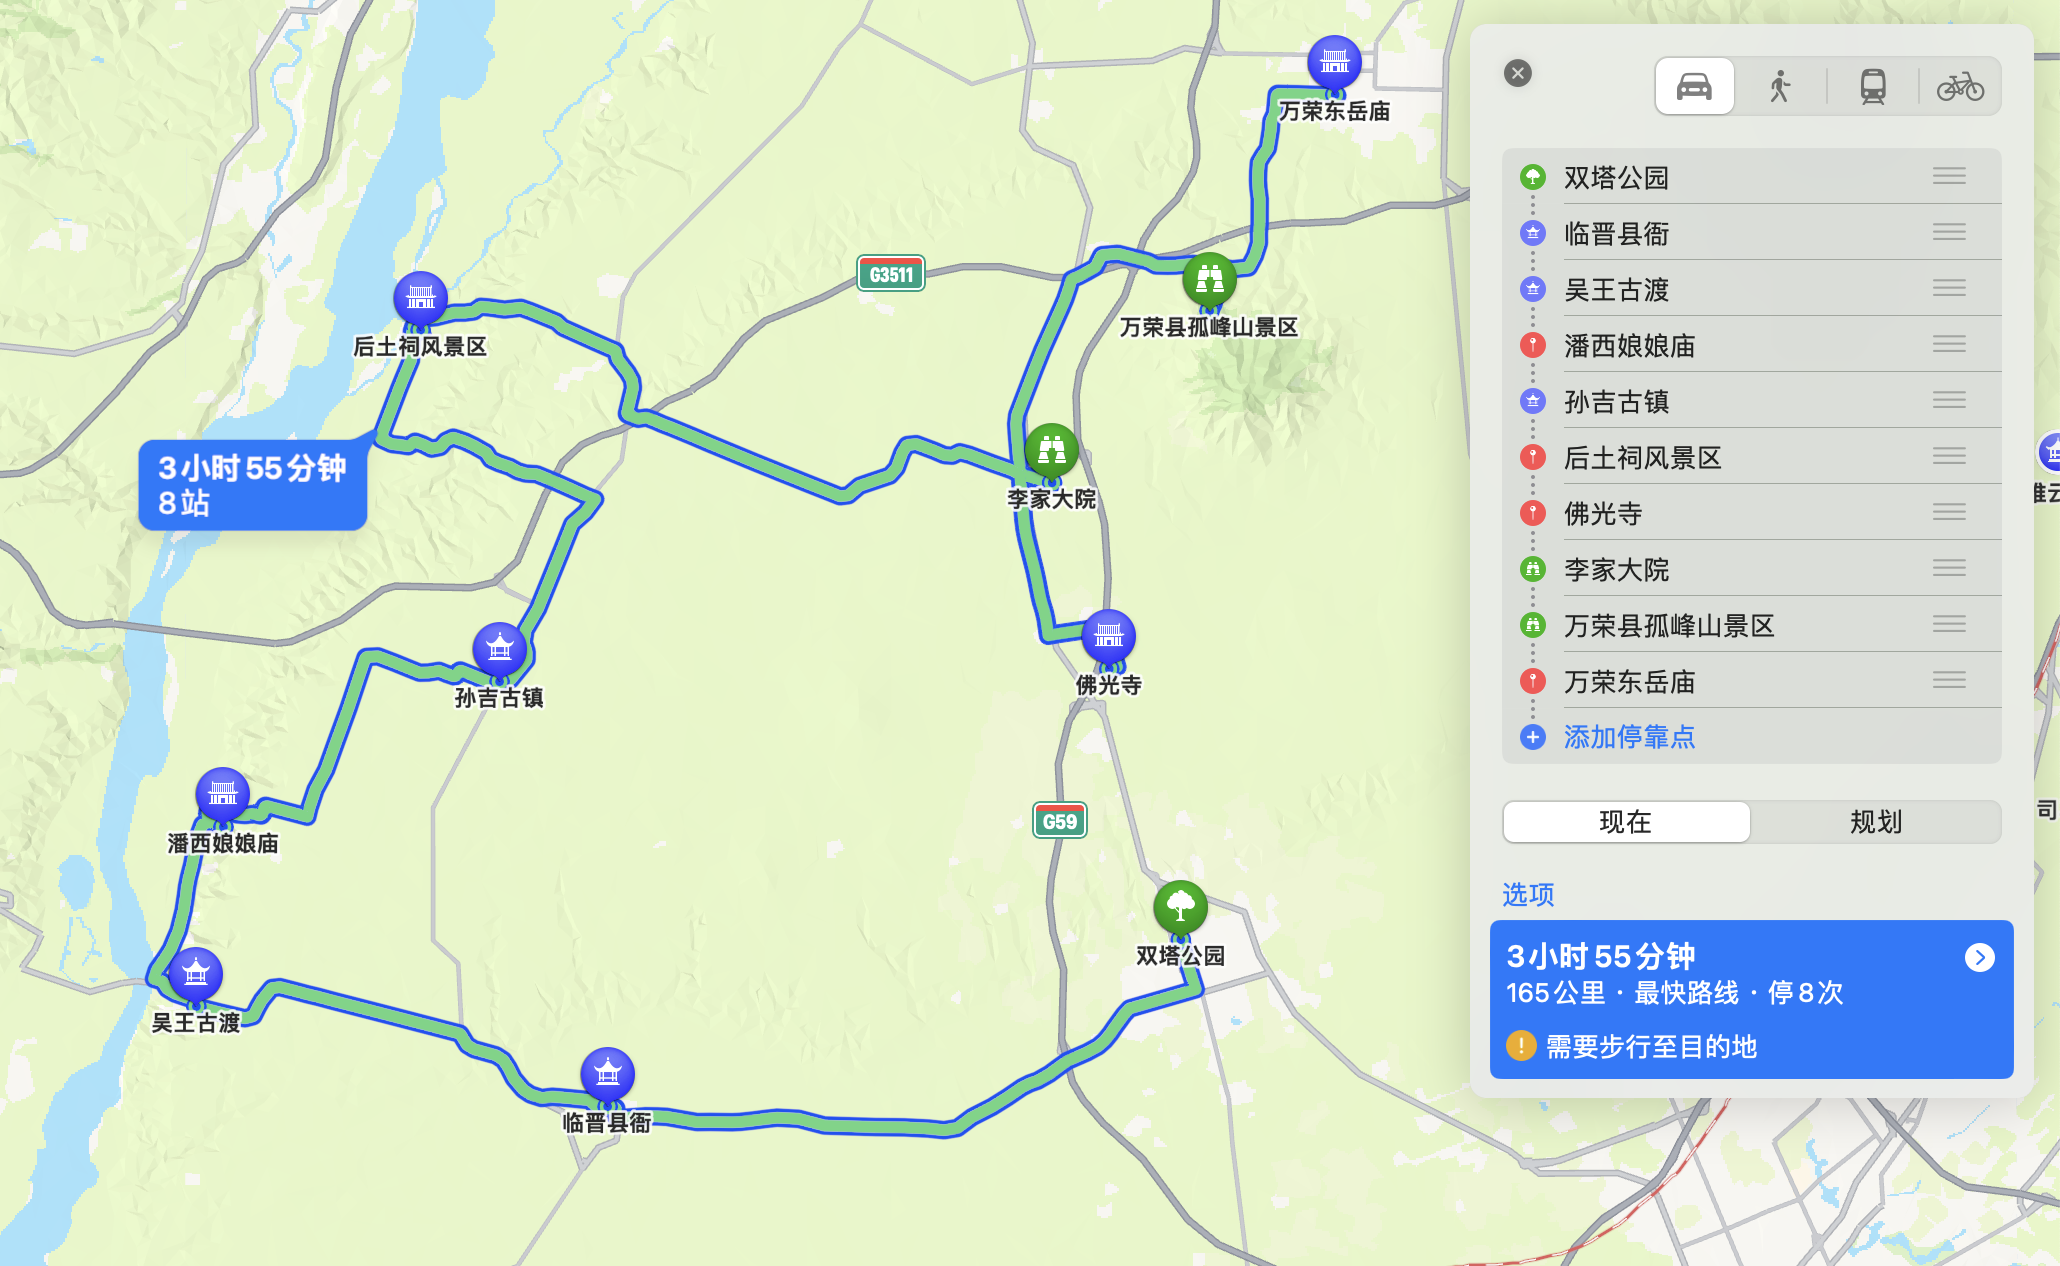
Task: Click the 双塔公园 map label
Action: [1180, 955]
